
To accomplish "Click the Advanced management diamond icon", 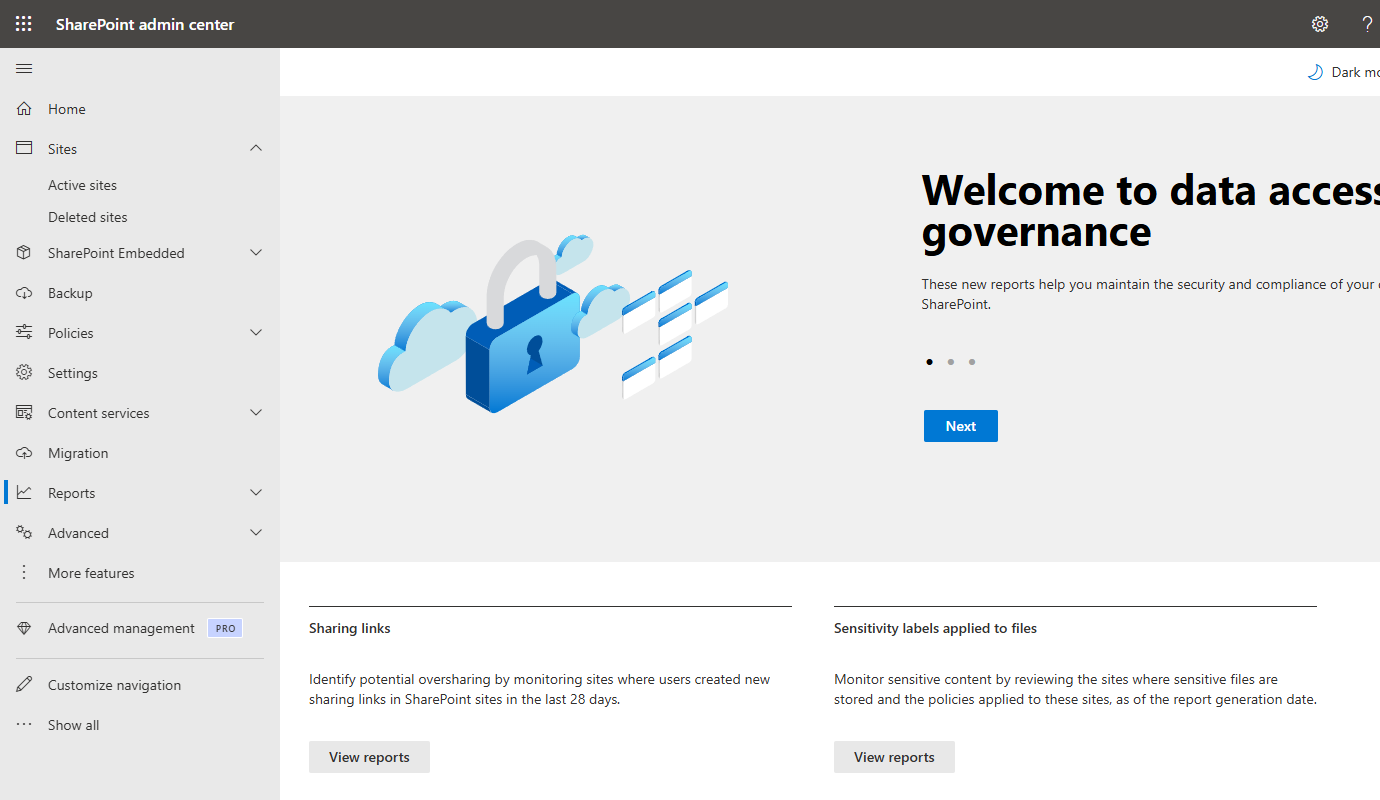I will (25, 628).
